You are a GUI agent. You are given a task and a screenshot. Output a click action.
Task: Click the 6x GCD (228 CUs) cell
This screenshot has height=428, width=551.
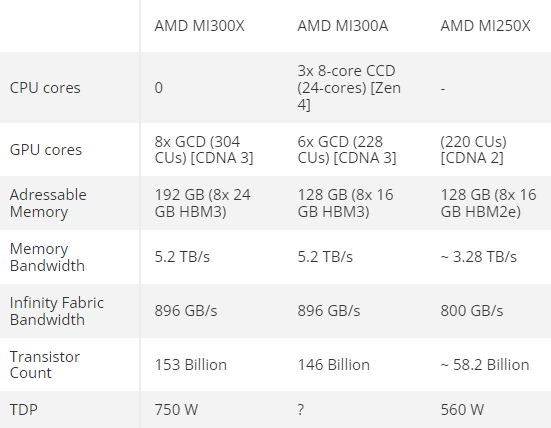tap(347, 150)
